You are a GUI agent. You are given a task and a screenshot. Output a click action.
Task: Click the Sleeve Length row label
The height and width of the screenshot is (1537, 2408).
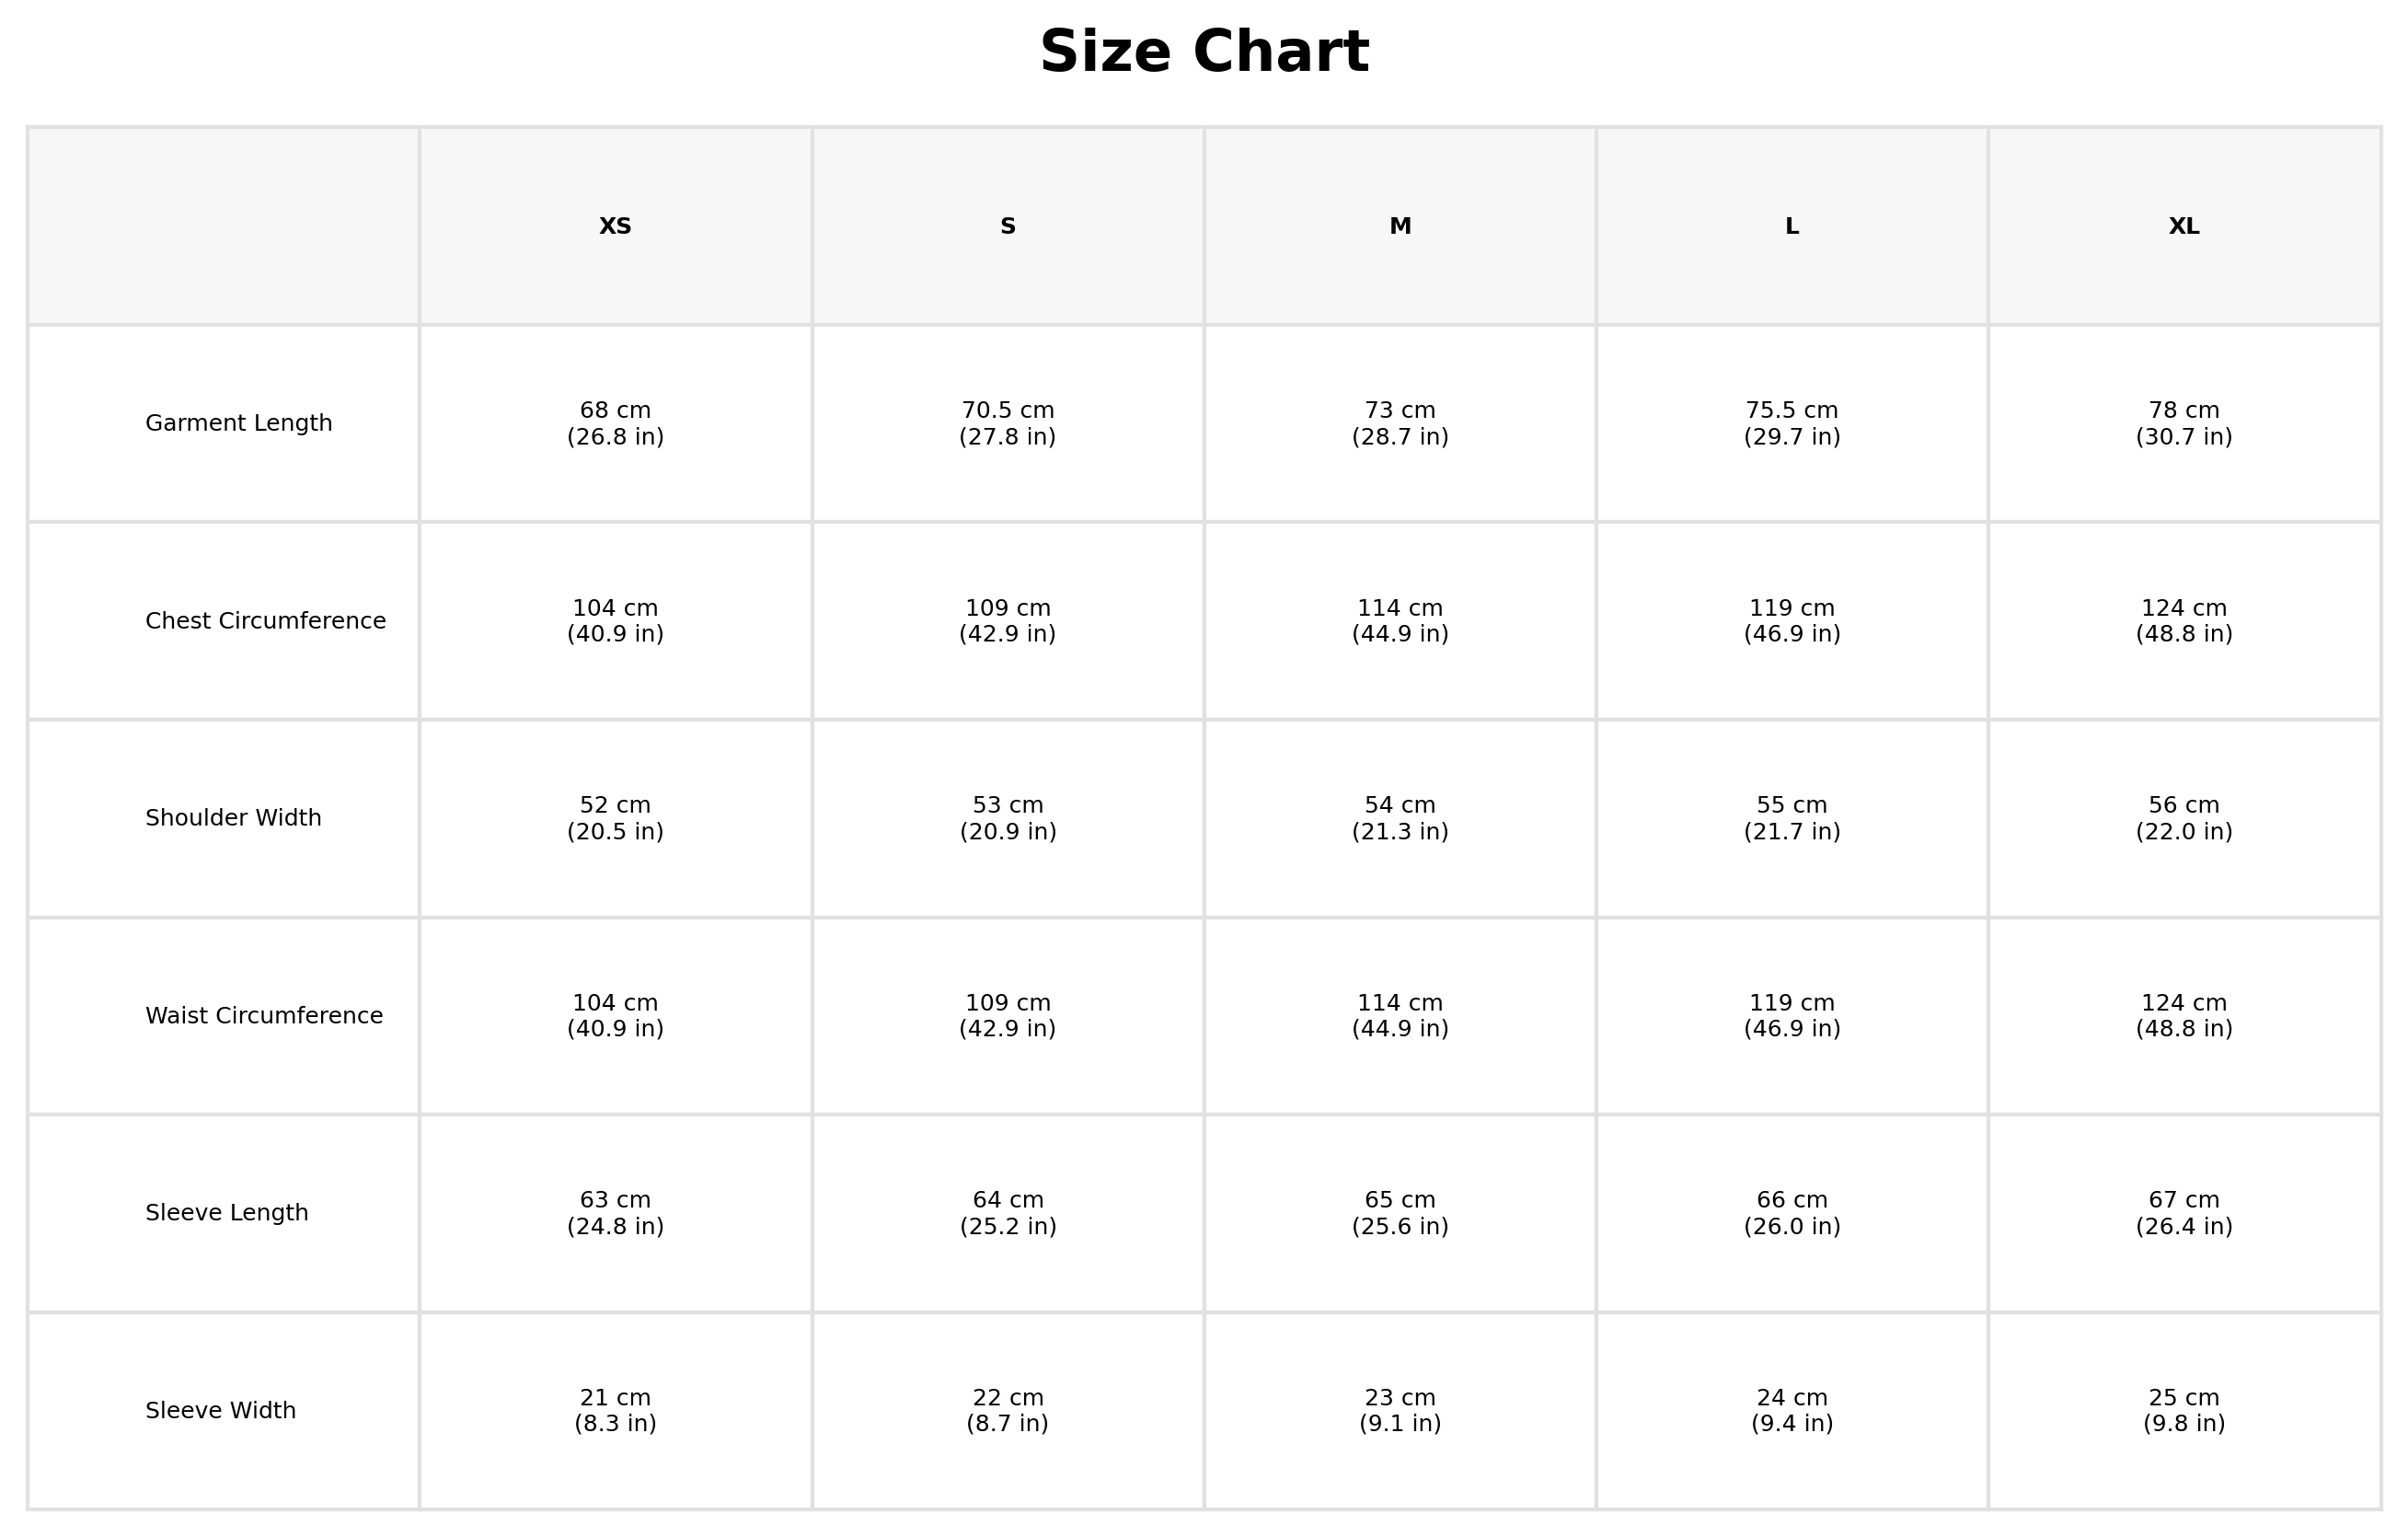[227, 1213]
